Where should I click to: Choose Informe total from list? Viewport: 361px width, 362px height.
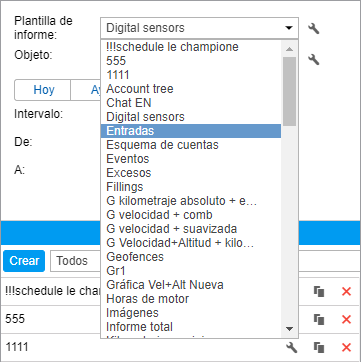pos(191,327)
